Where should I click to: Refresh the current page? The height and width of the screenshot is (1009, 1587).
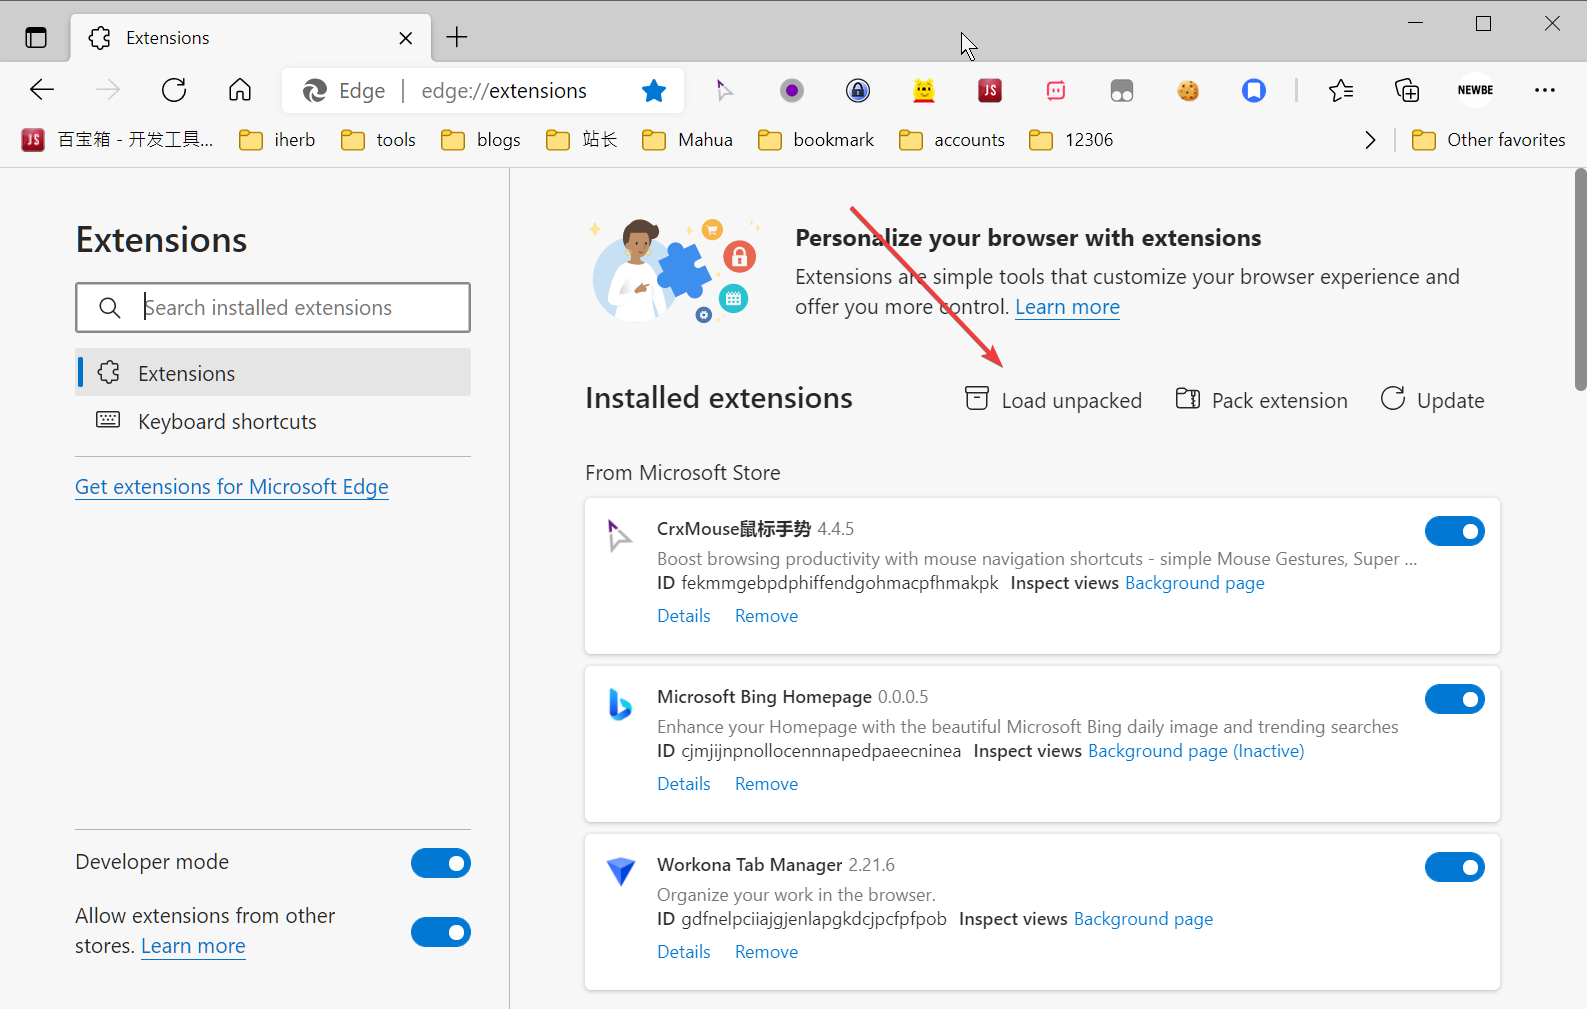point(174,90)
